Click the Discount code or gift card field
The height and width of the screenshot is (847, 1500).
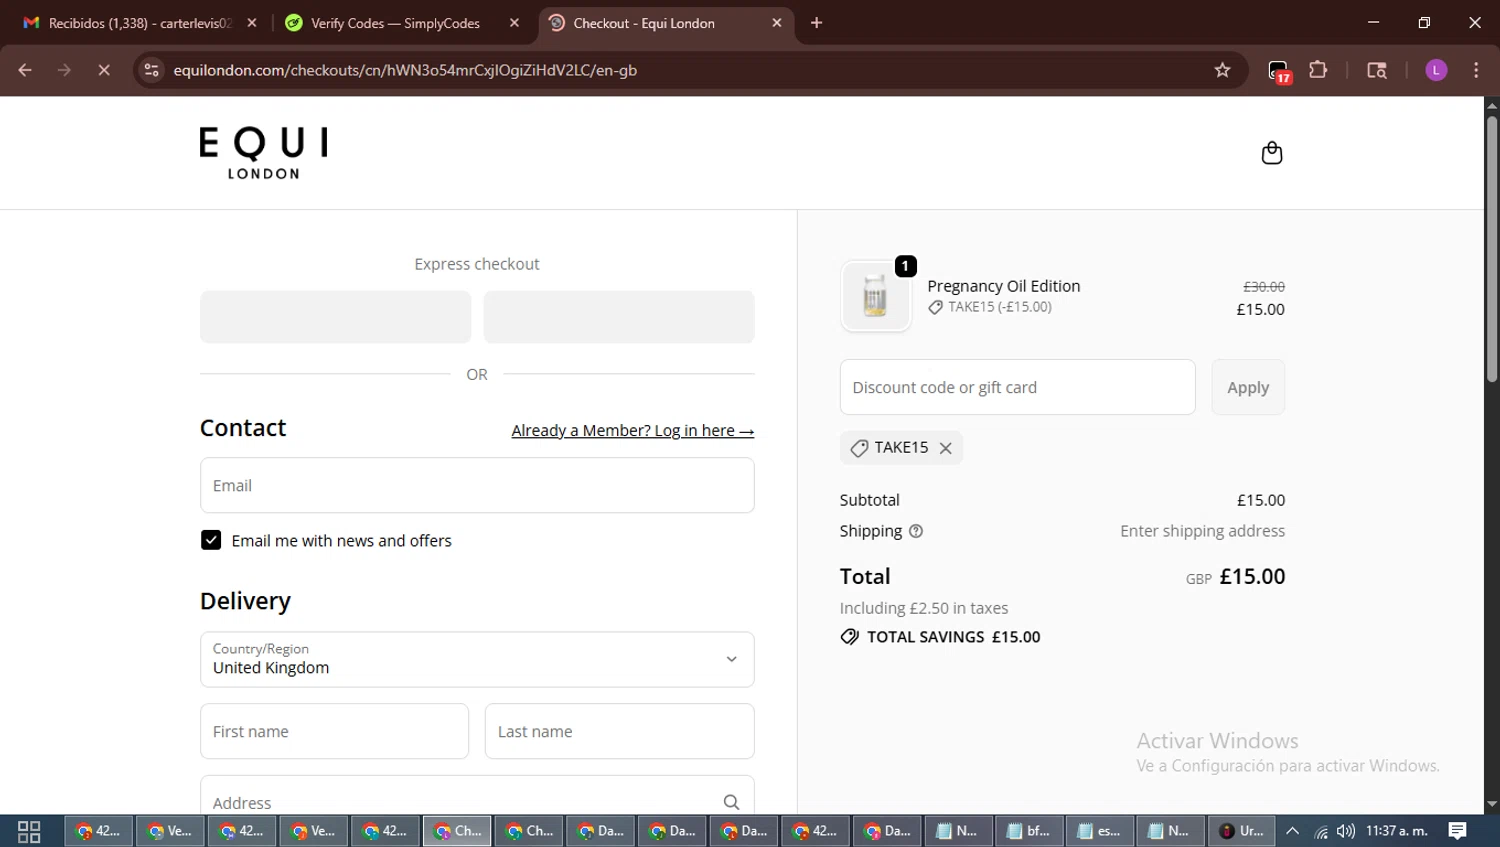tap(1017, 387)
